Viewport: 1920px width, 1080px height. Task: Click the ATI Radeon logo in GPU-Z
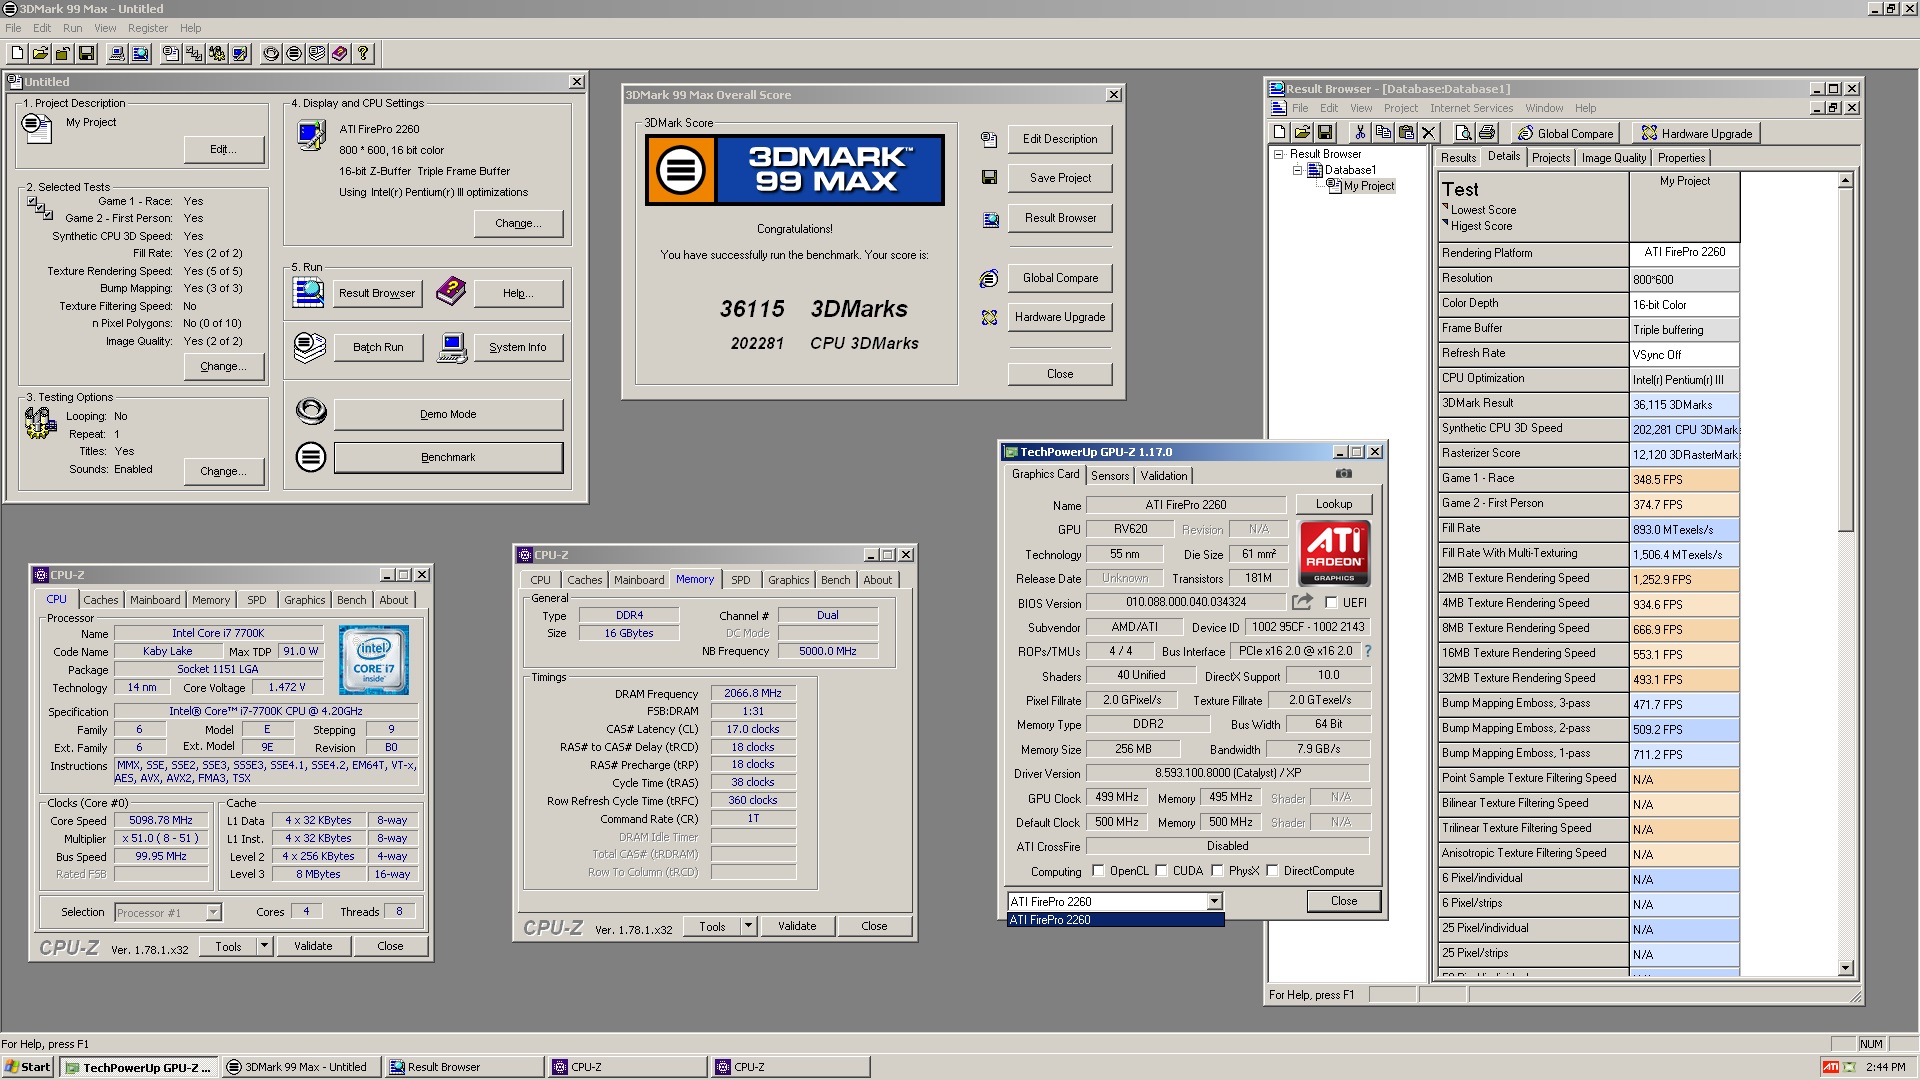1334,553
